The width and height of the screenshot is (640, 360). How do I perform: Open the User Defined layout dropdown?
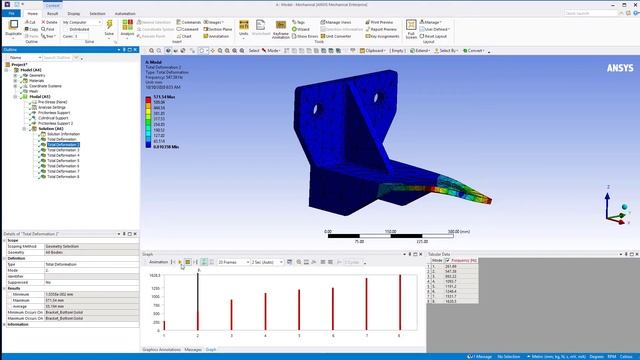[x=435, y=29]
